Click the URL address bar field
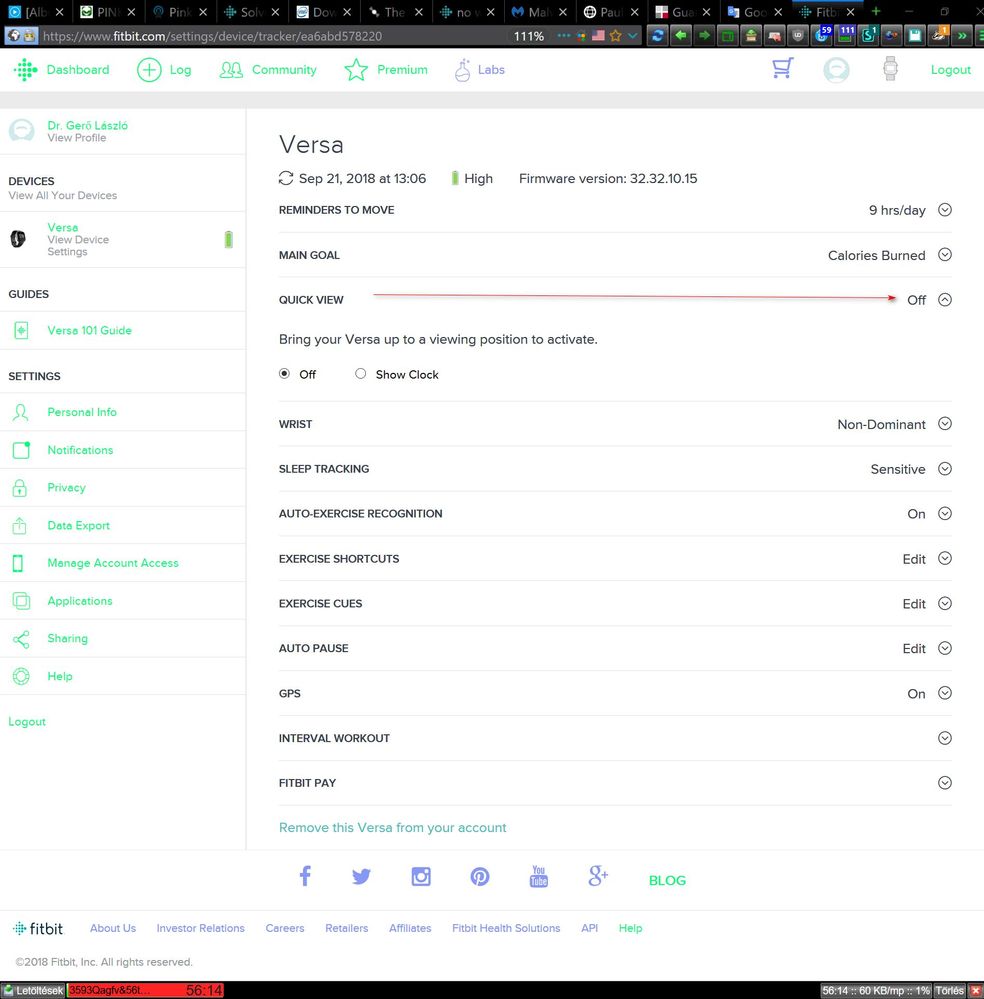Screen dimensions: 984x999 274,36
